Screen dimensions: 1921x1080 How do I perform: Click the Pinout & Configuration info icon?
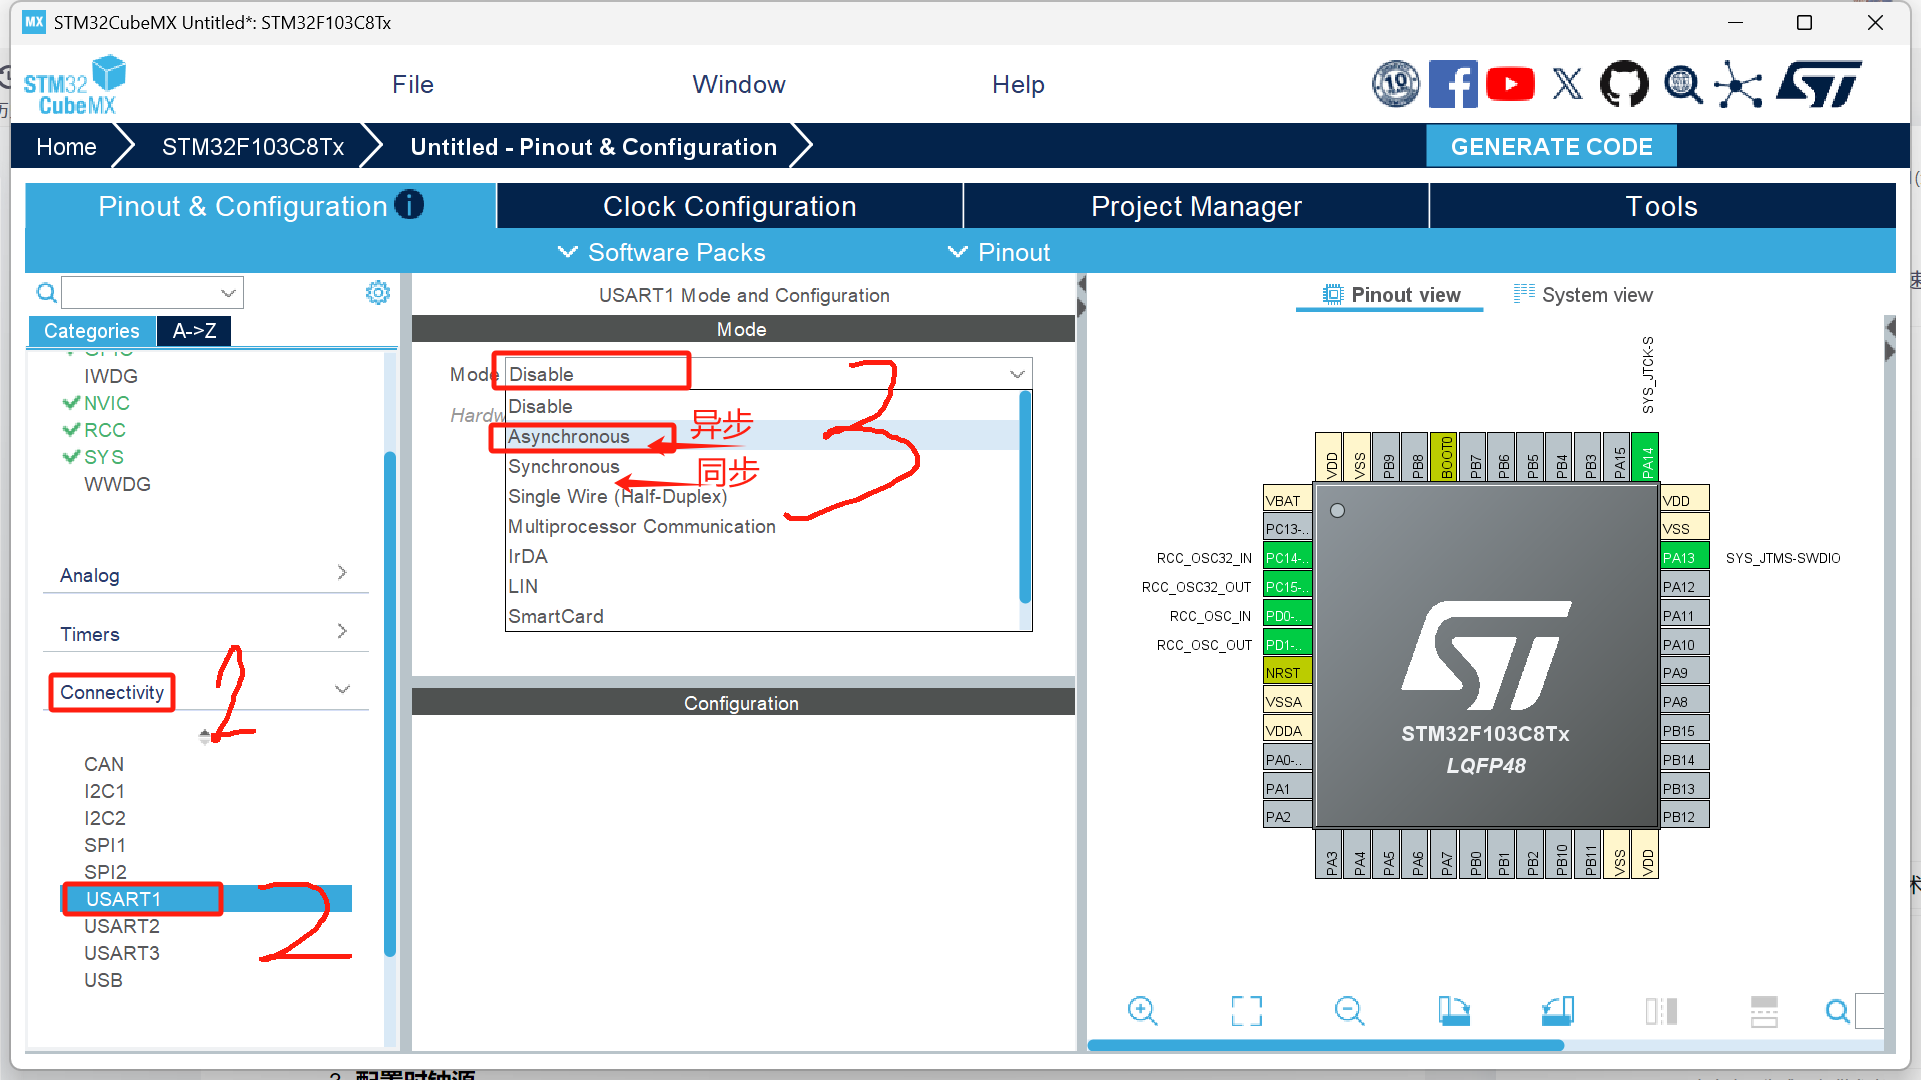(x=409, y=205)
